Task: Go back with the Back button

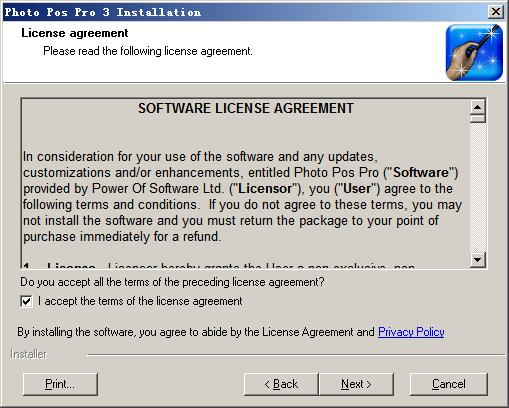Action: coord(281,384)
